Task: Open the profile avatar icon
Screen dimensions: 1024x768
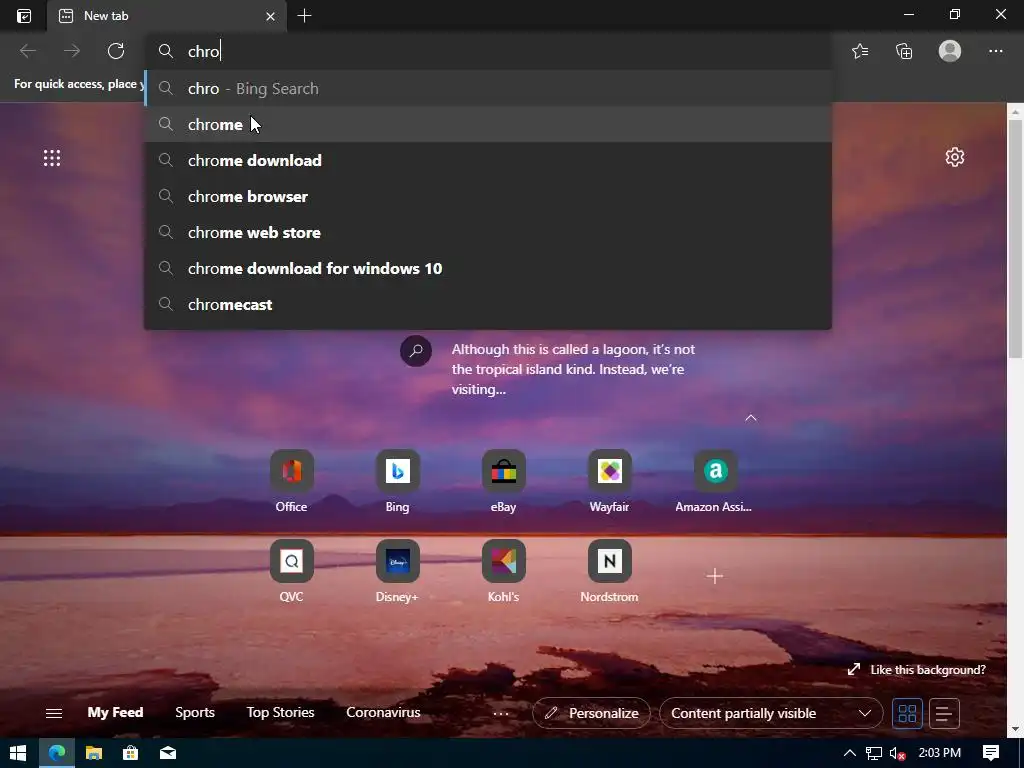Action: (950, 51)
